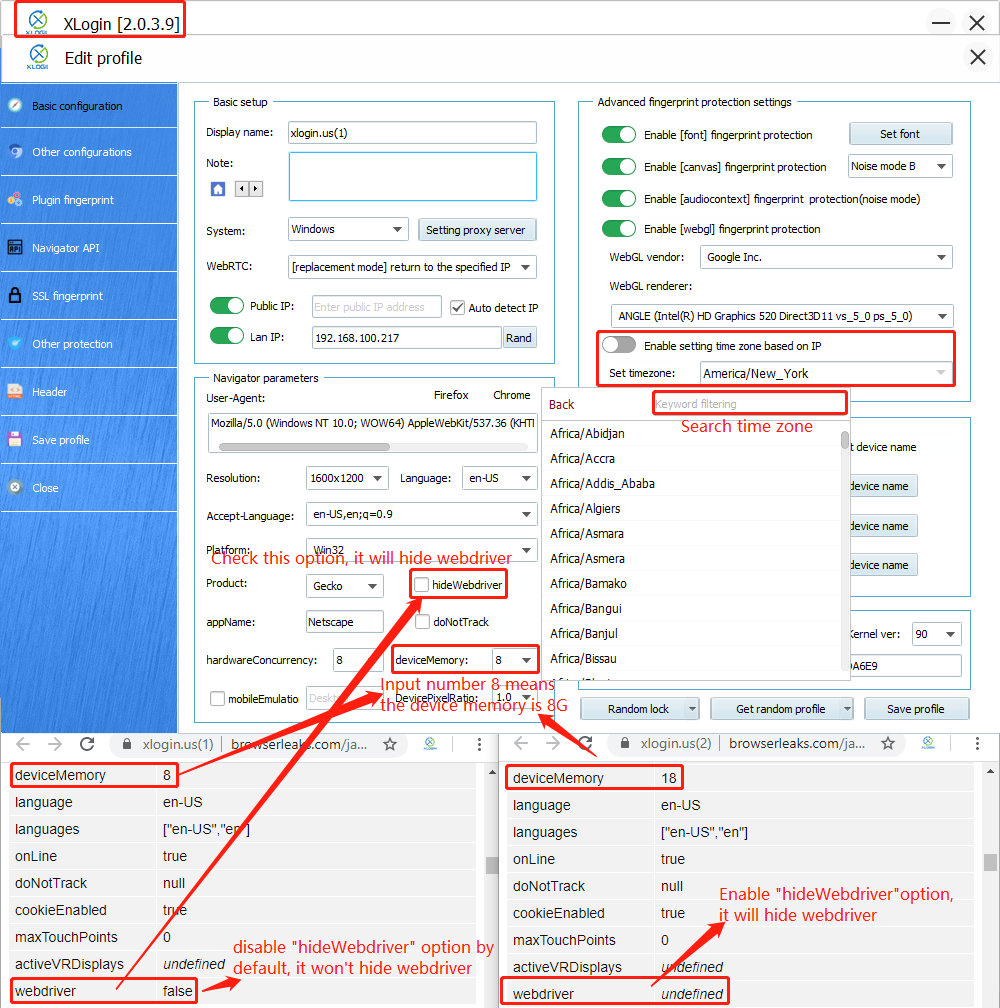Click the Other protection sidebar icon
This screenshot has width=1000, height=1008.
pyautogui.click(x=15, y=343)
